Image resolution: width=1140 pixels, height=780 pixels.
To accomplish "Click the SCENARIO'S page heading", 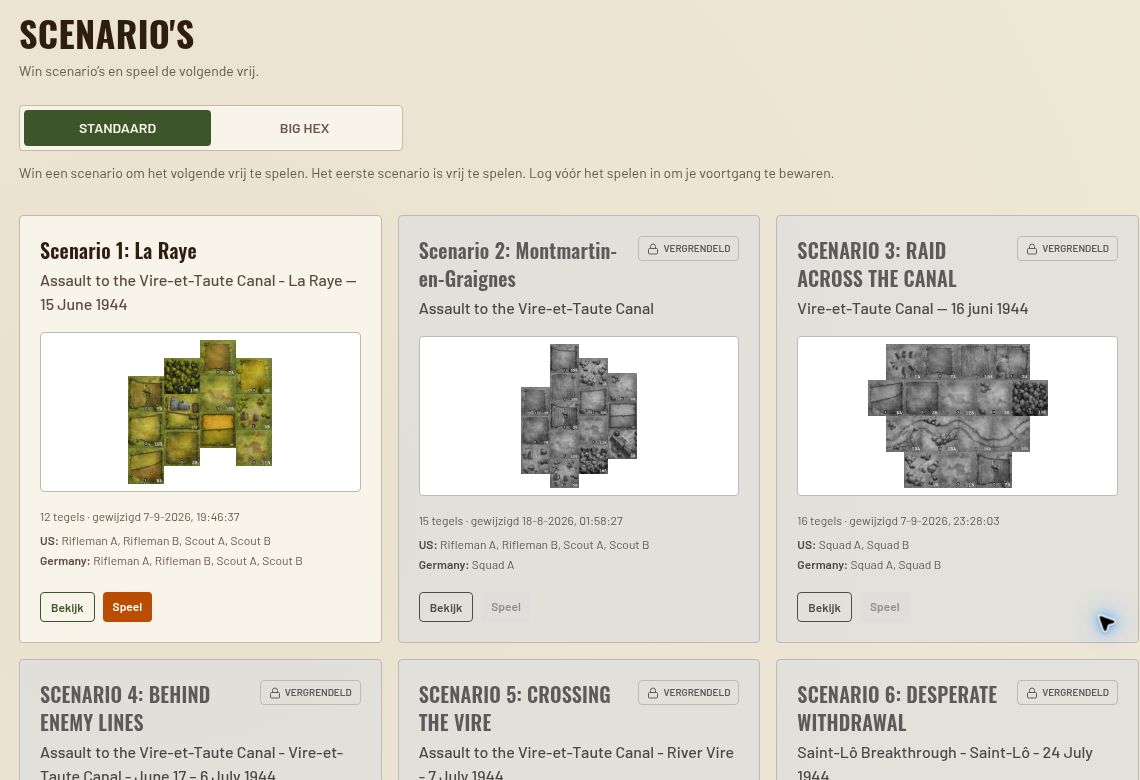I will 107,35.
